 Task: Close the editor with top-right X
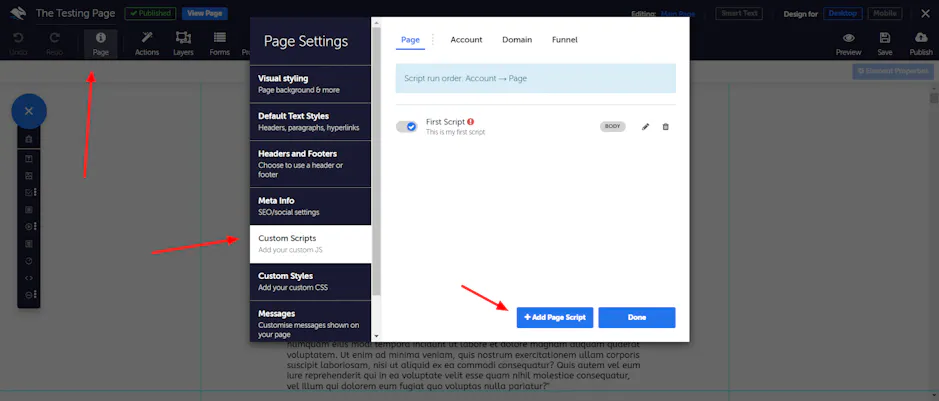tap(925, 13)
